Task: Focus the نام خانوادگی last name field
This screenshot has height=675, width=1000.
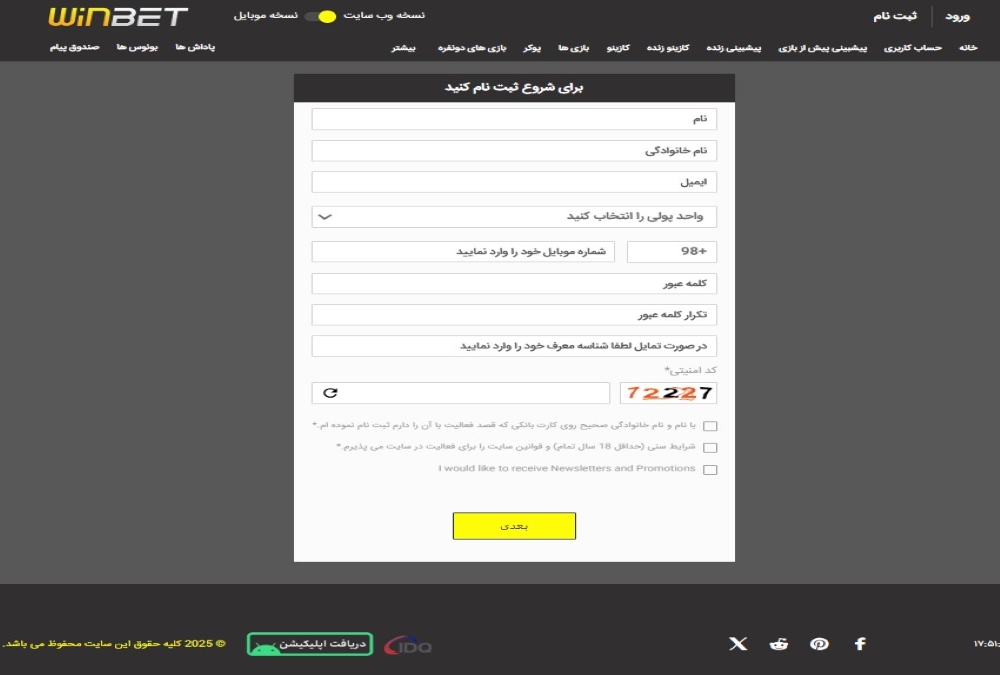Action: pyautogui.click(x=514, y=151)
